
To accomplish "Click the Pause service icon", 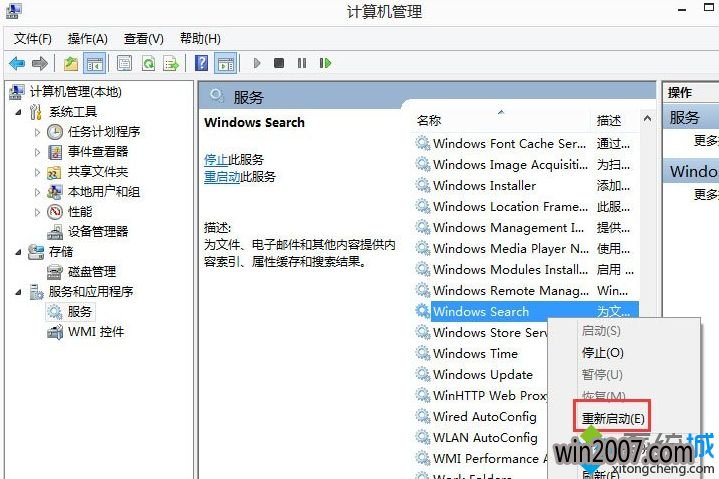I will coord(302,63).
